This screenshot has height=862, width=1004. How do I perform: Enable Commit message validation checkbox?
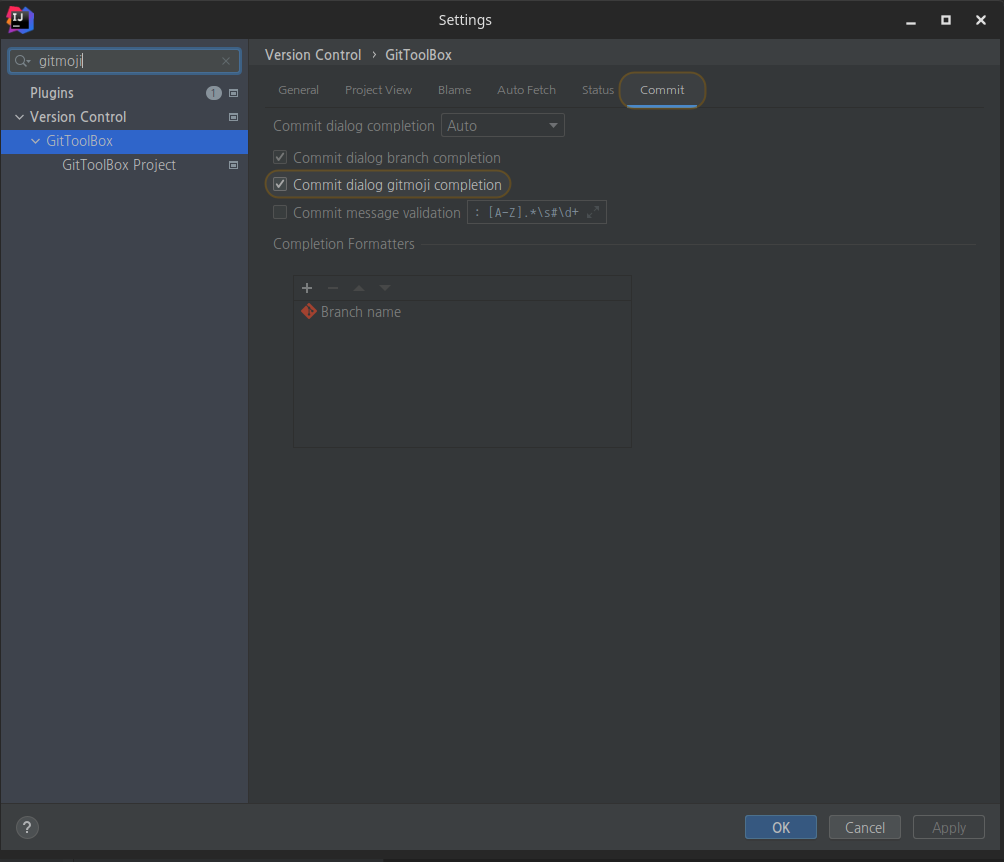(x=280, y=212)
